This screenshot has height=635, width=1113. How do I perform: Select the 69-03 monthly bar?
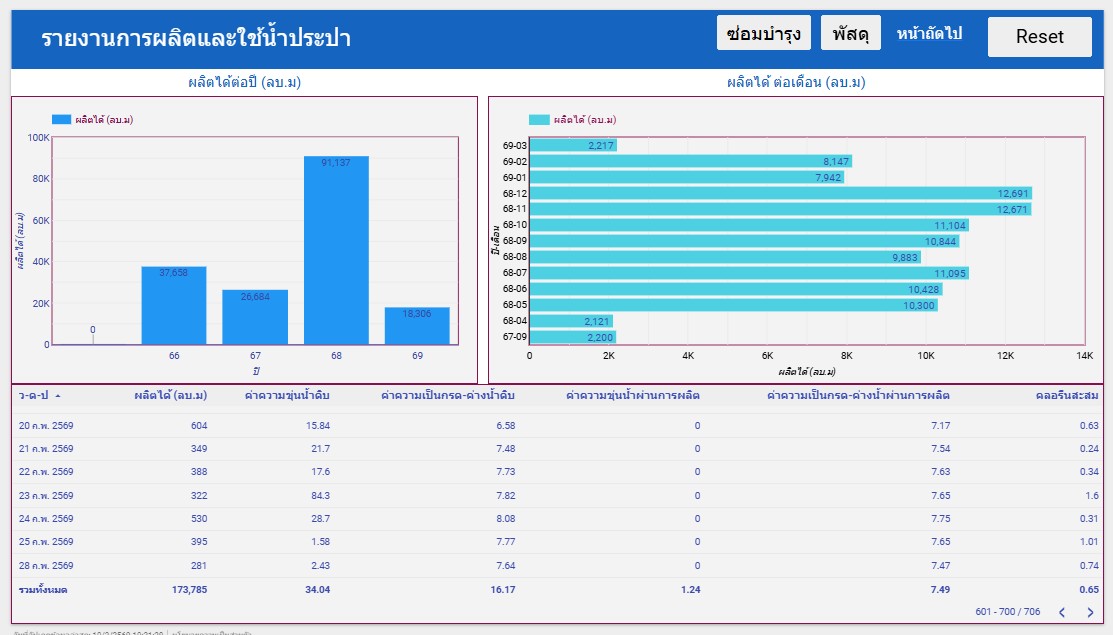pos(573,145)
